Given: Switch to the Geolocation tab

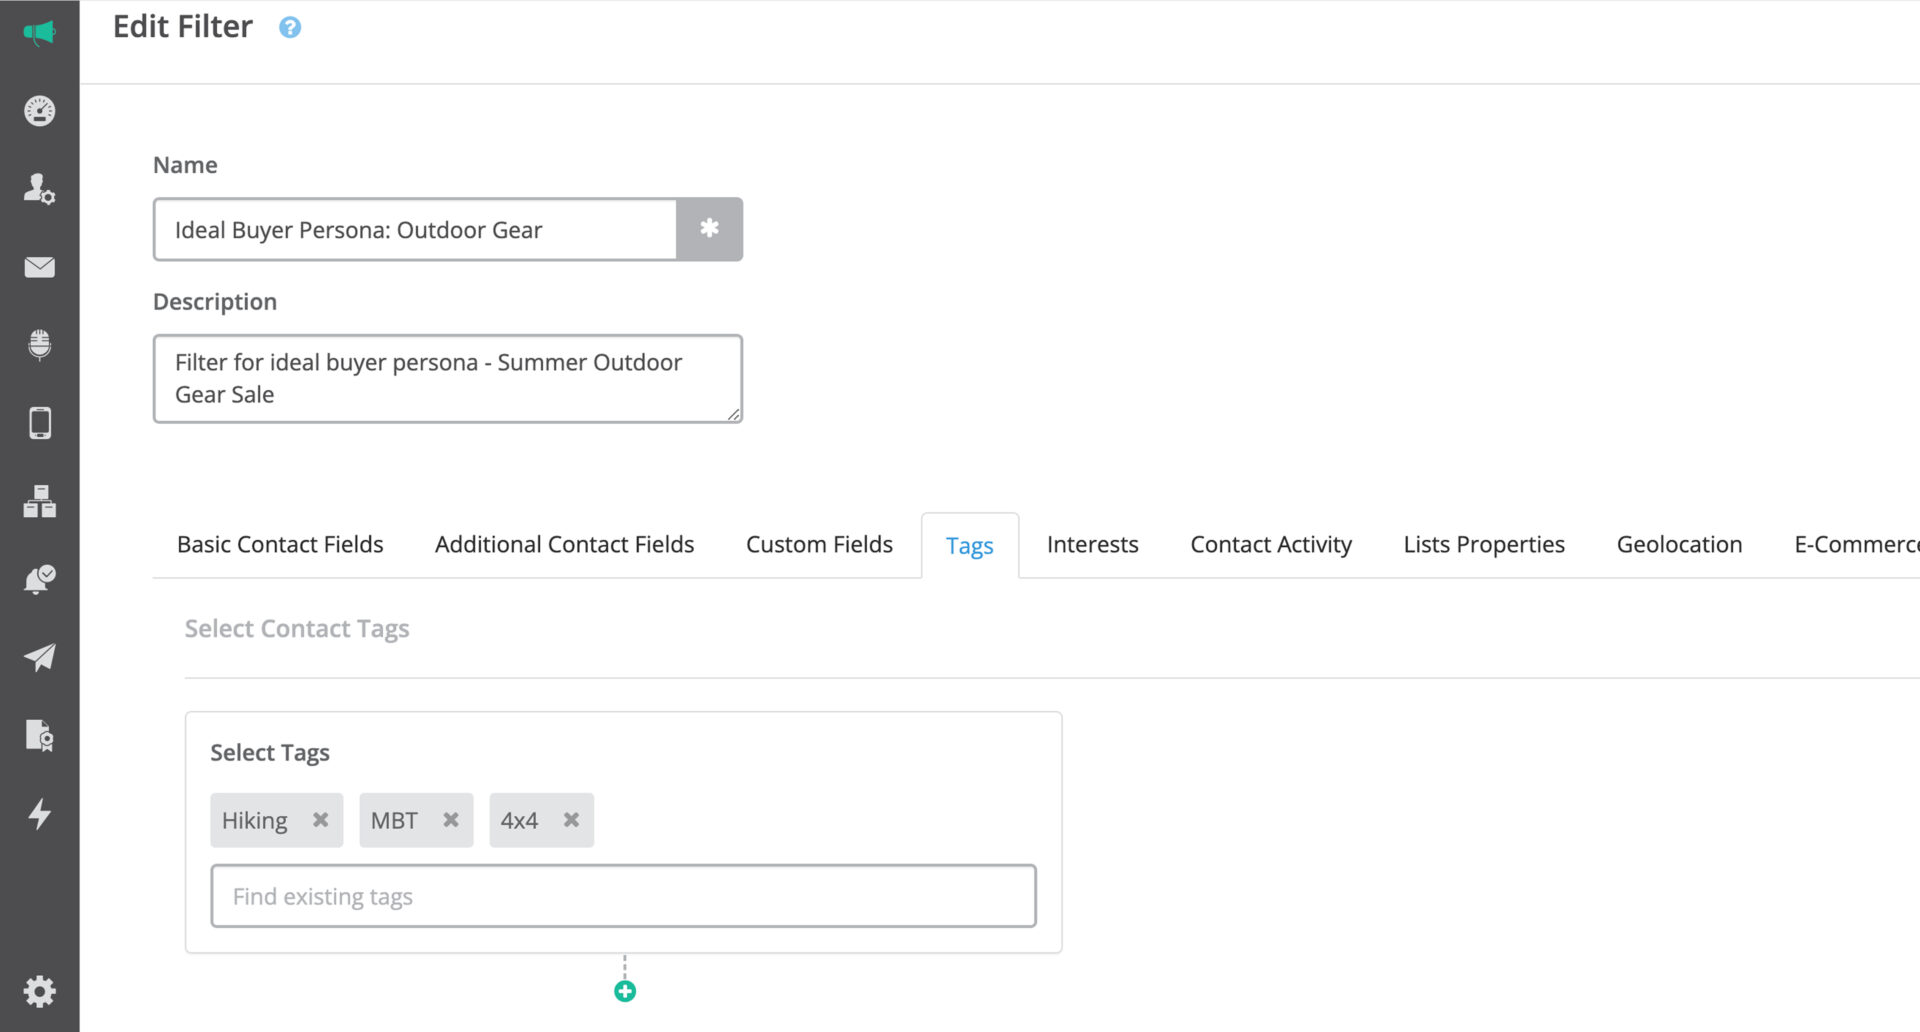Looking at the screenshot, I should point(1679,544).
